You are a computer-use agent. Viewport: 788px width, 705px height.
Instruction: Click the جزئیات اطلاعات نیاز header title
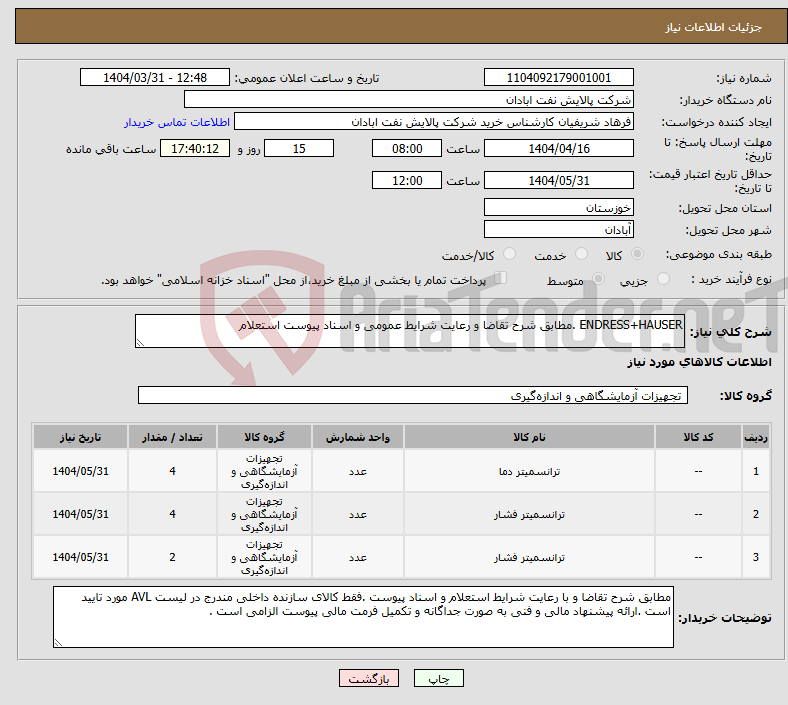pyautogui.click(x=713, y=27)
